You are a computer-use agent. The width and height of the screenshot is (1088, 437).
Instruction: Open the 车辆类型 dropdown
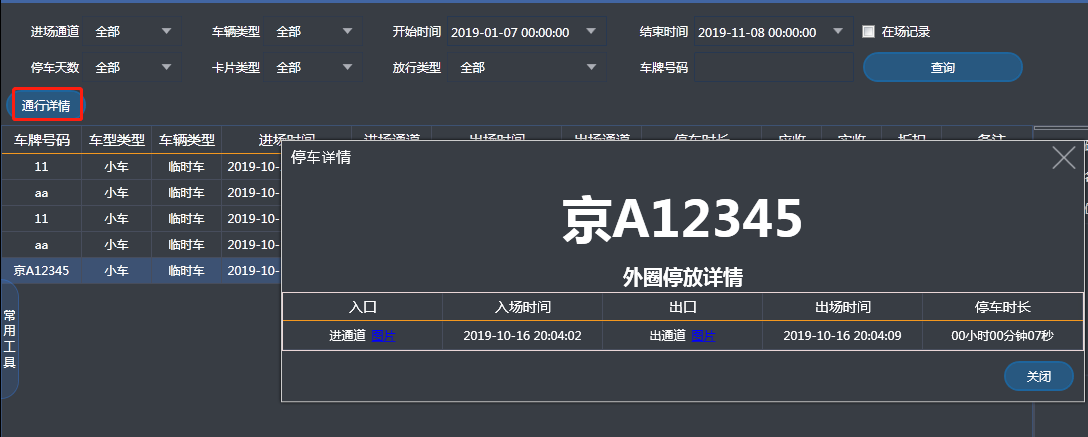[x=313, y=31]
